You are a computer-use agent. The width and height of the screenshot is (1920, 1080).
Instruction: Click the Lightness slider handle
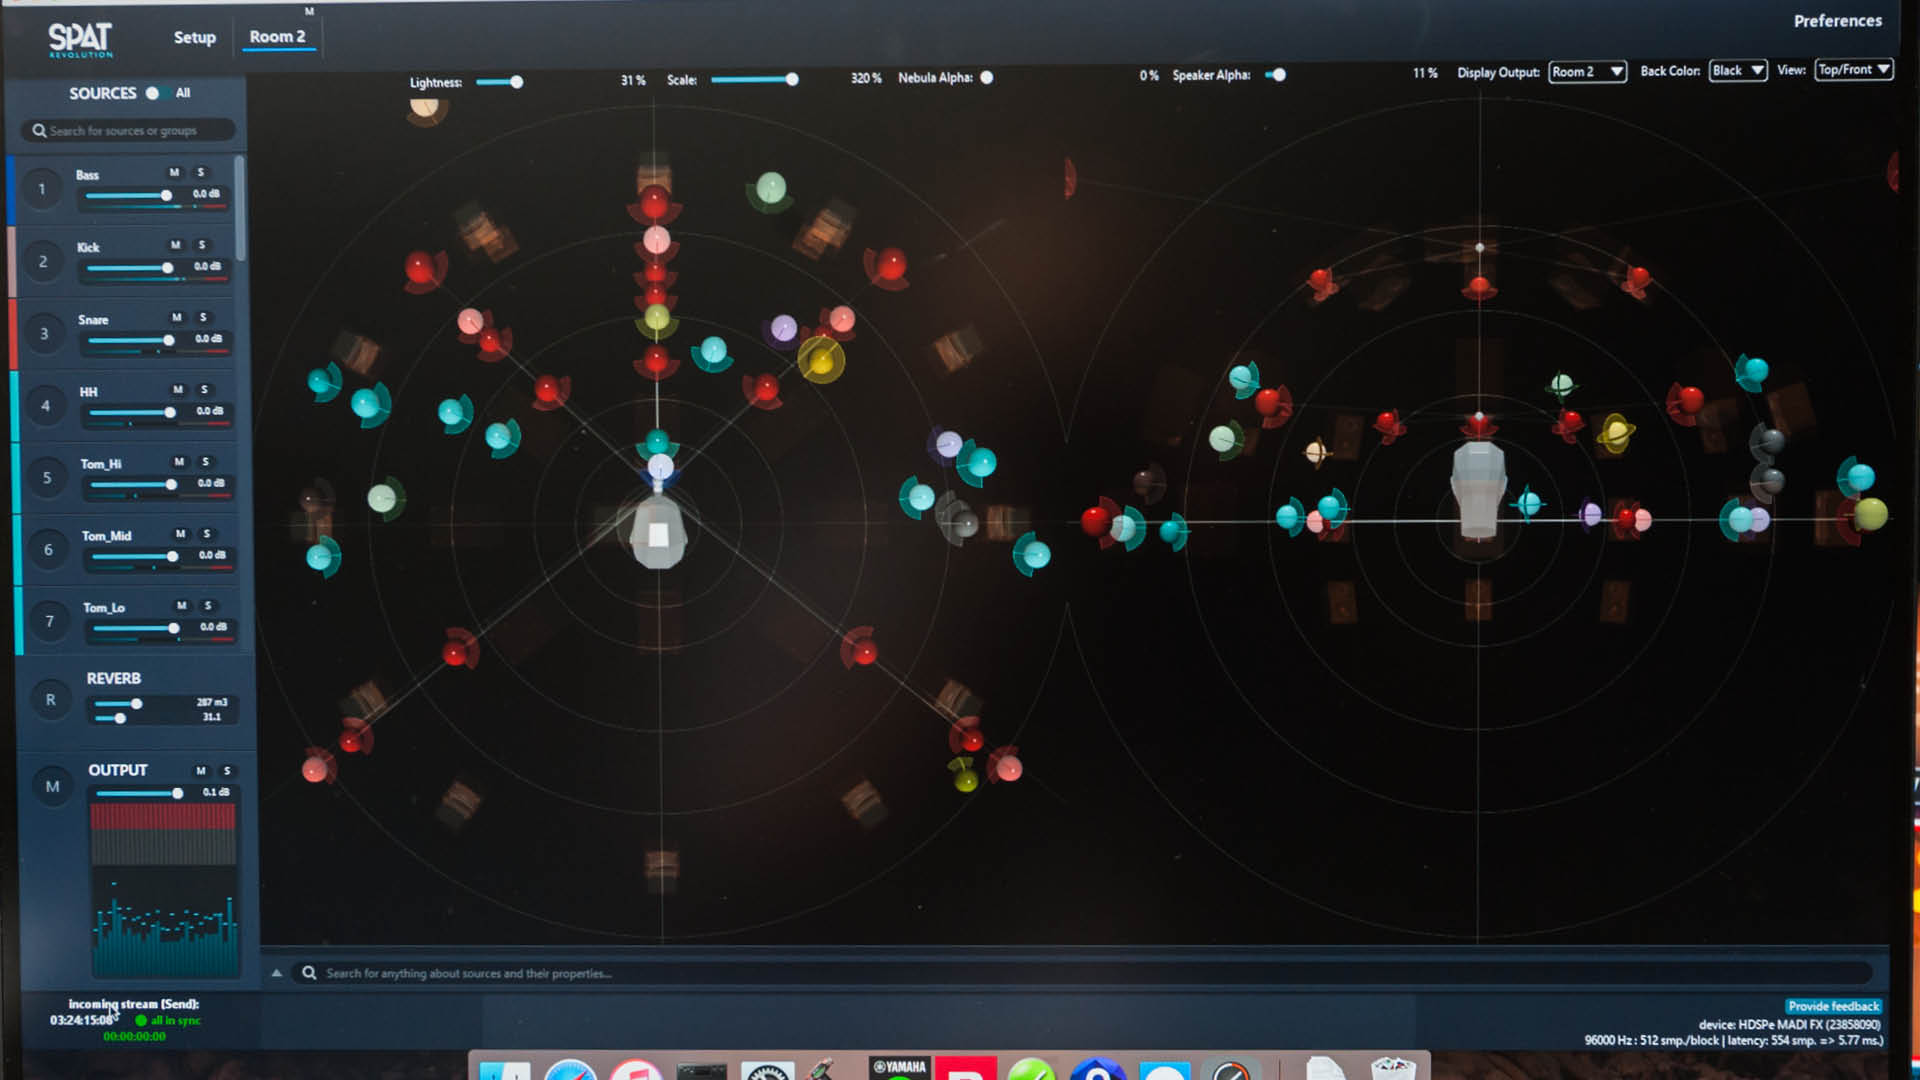click(516, 82)
